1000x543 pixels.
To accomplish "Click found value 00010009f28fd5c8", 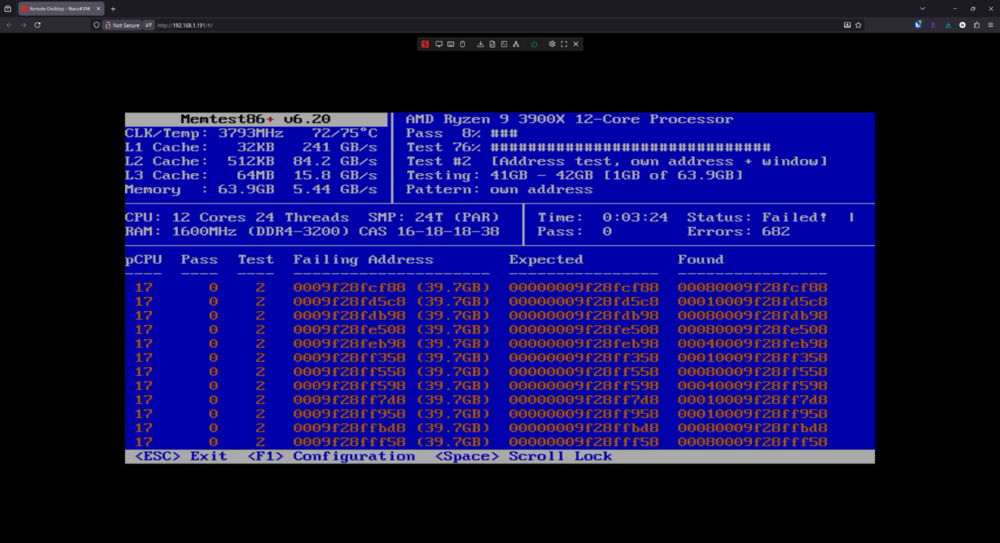I will click(x=753, y=302).
